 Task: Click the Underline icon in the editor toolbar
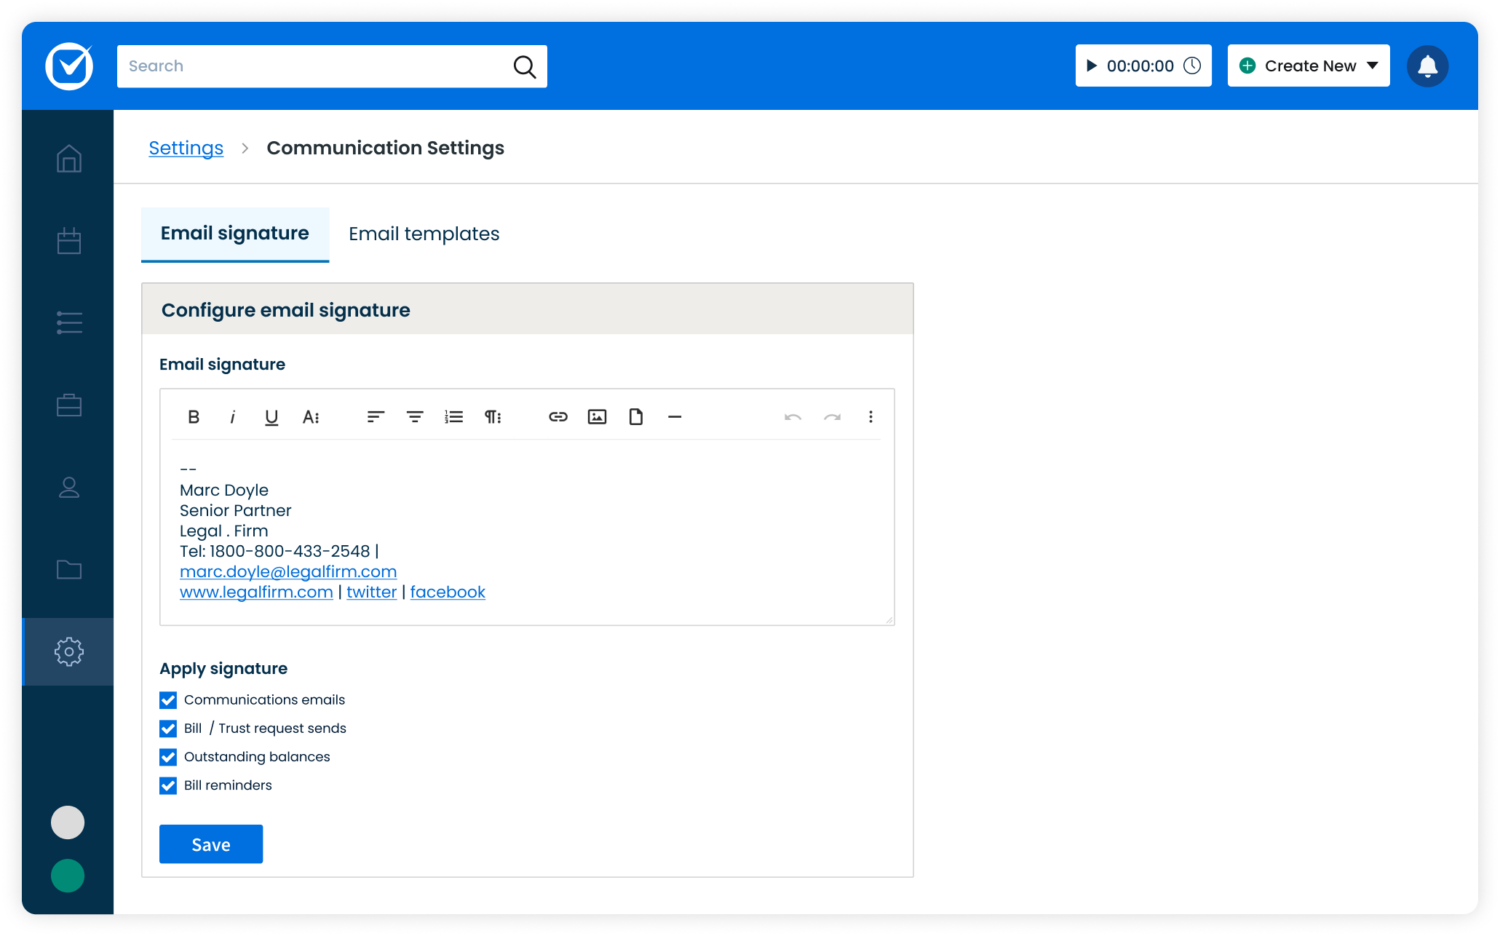tap(271, 417)
